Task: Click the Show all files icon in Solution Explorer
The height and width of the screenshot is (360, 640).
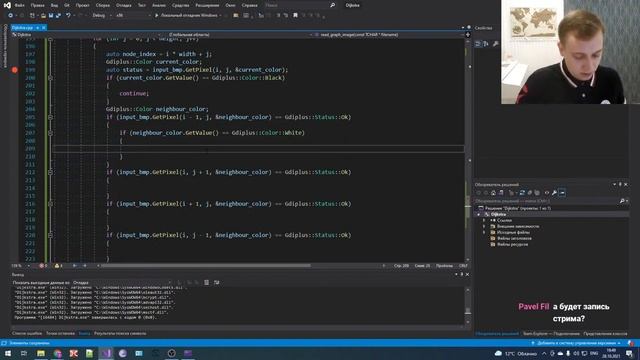Action: (x=537, y=193)
